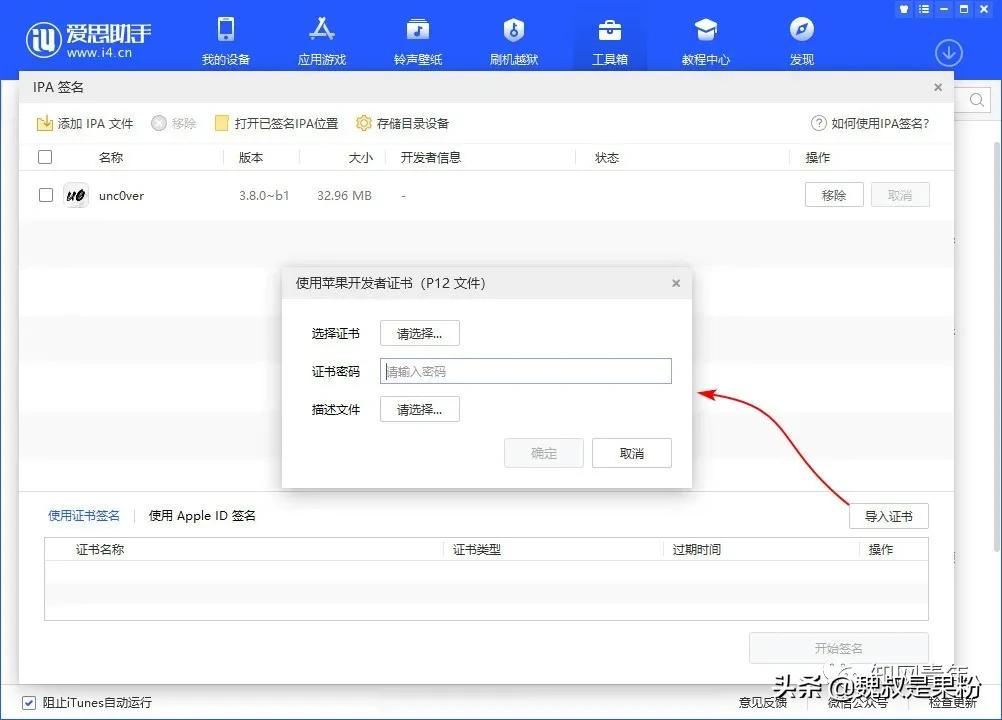Switch to the 教程中心 section

[x=705, y=38]
